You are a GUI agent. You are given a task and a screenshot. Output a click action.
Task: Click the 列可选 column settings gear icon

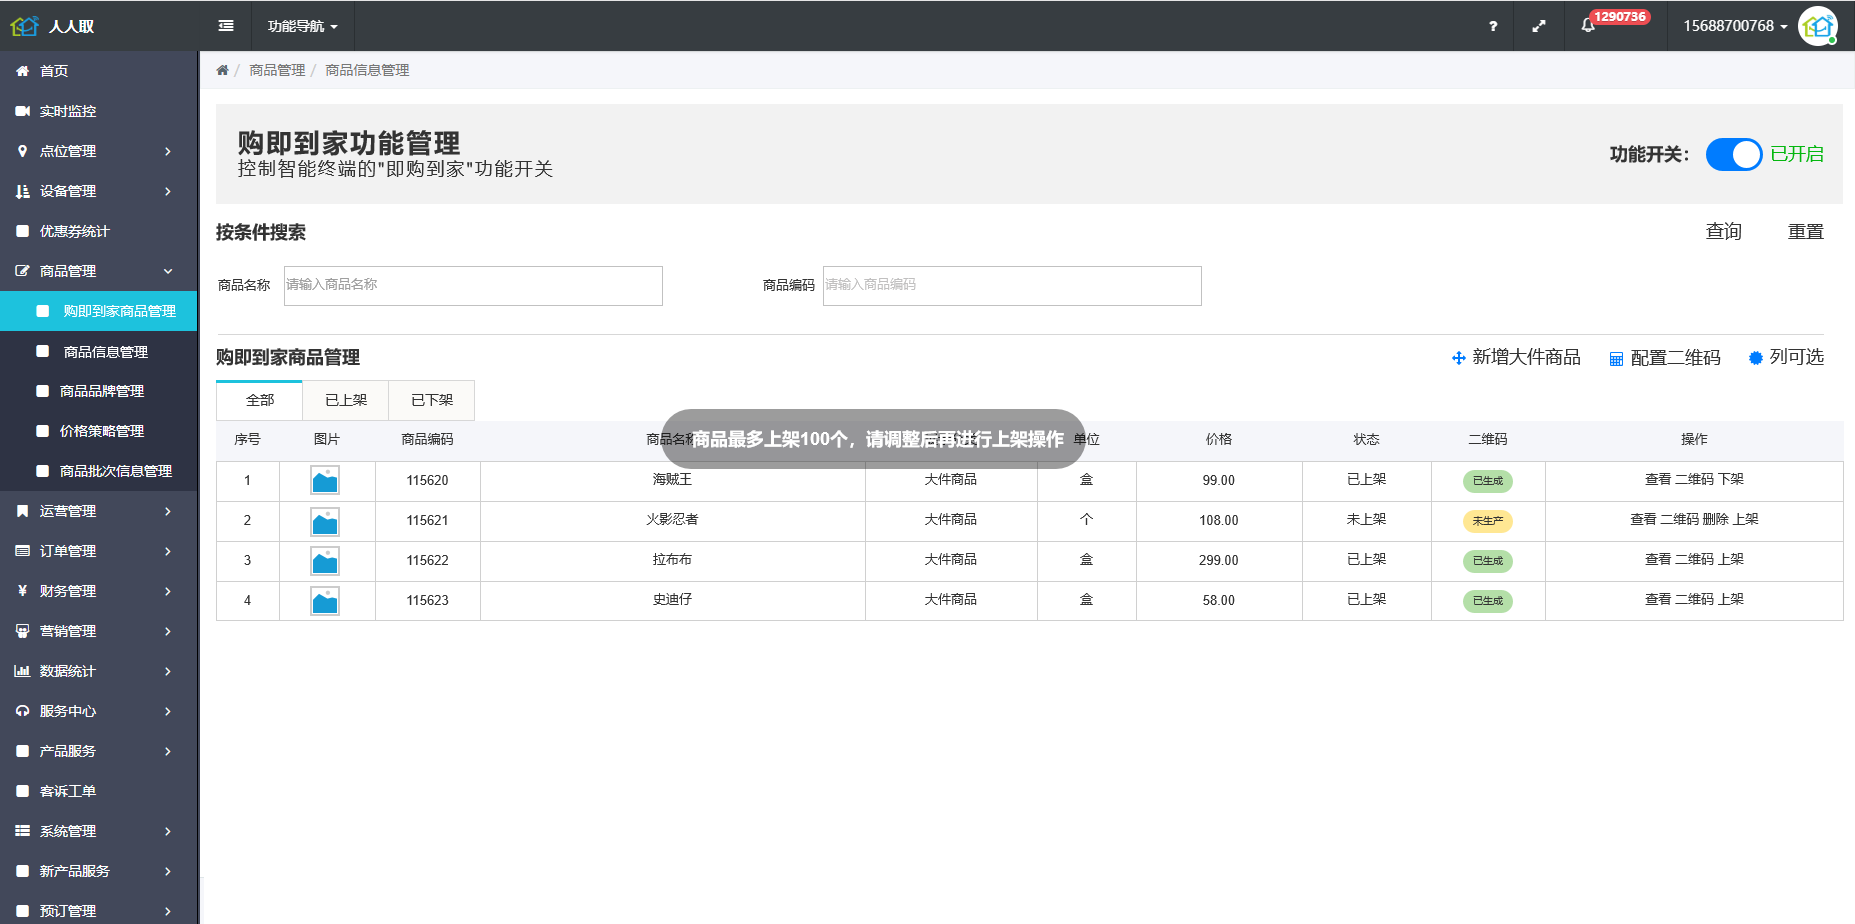pyautogui.click(x=1755, y=358)
